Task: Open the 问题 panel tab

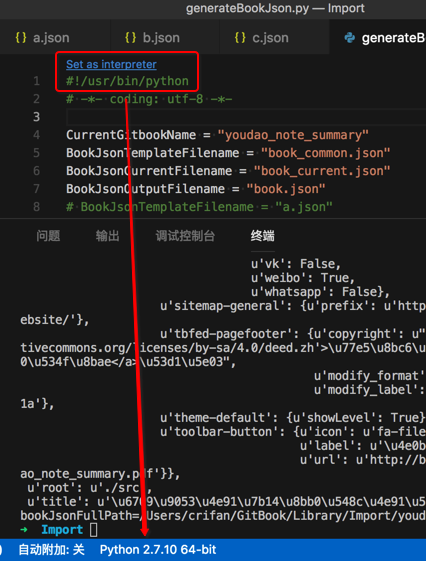Action: (48, 236)
